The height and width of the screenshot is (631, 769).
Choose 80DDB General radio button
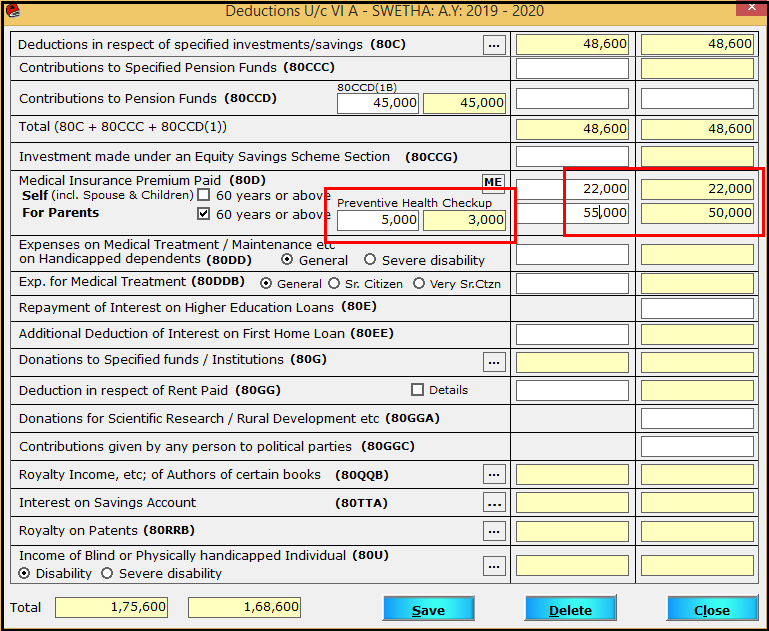pyautogui.click(x=265, y=283)
